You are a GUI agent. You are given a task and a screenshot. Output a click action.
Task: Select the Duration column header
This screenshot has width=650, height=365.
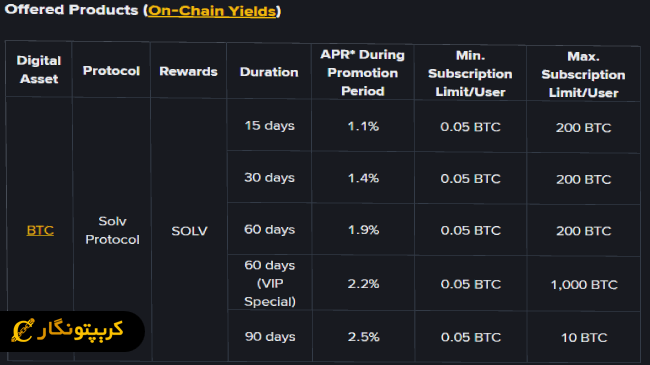pos(269,72)
